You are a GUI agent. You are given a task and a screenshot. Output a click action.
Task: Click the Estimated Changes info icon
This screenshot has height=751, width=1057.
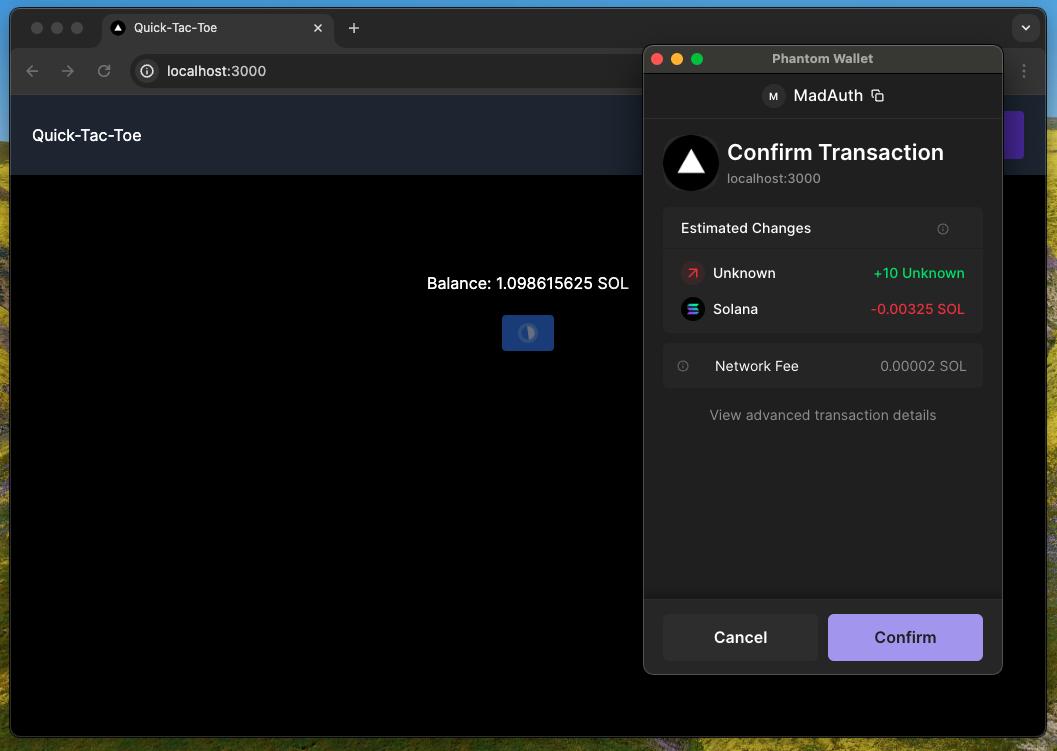943,229
